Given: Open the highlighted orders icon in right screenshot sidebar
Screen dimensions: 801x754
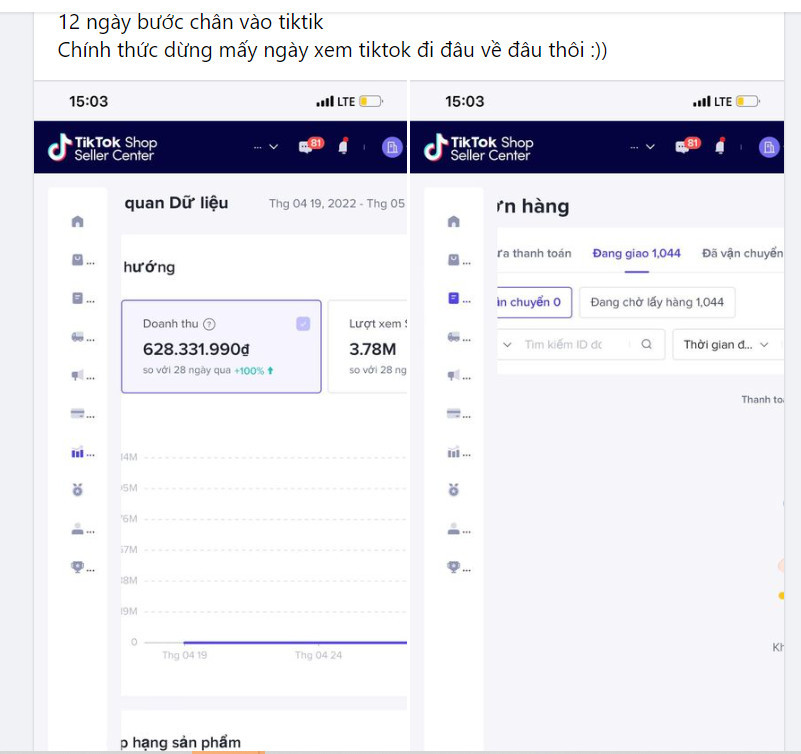Looking at the screenshot, I should (x=454, y=298).
